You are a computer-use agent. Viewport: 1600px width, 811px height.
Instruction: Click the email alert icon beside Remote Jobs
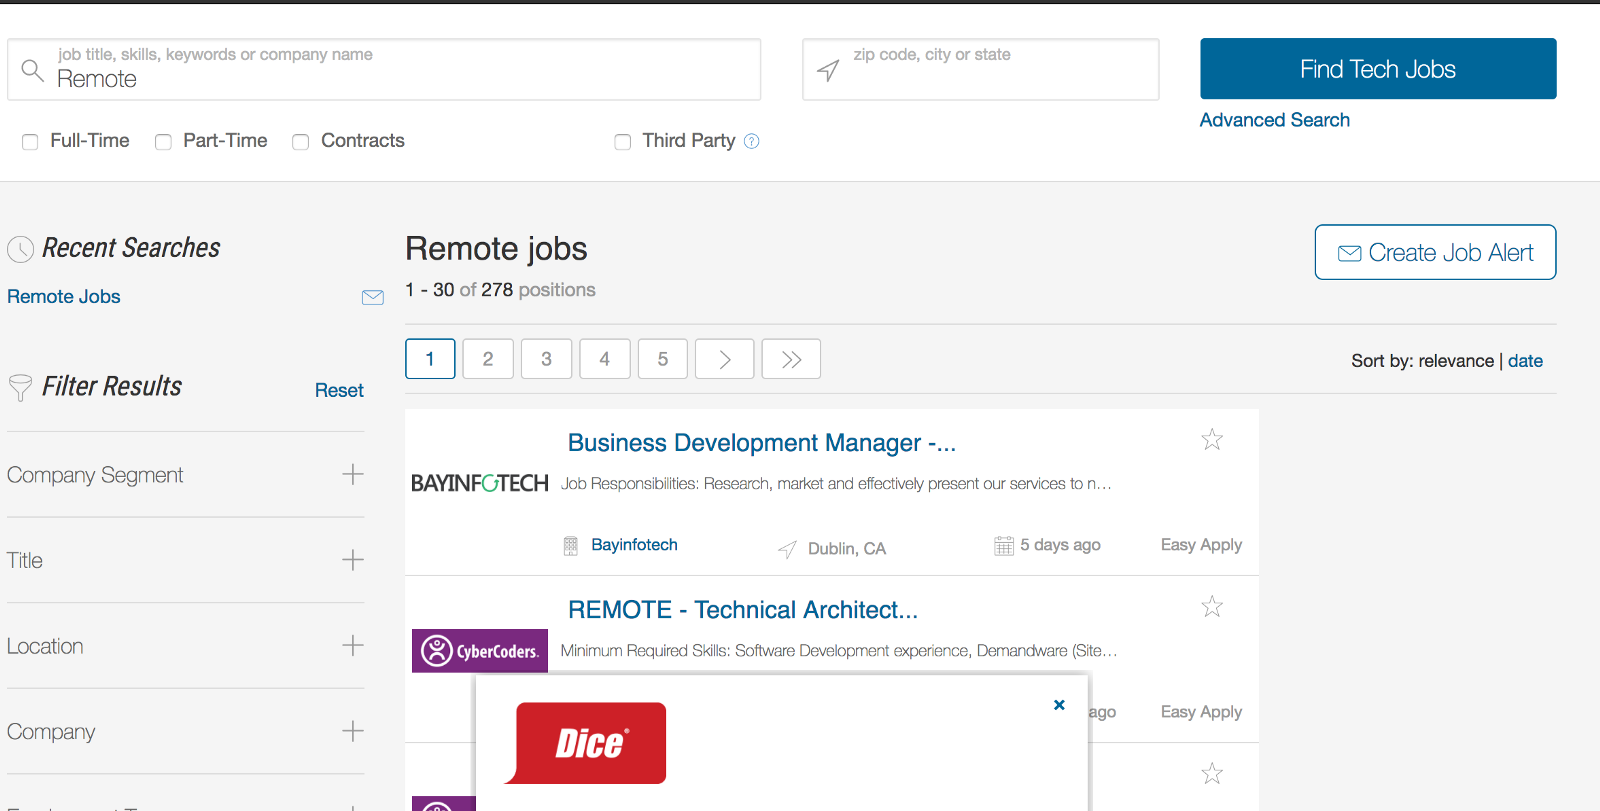[x=373, y=297]
